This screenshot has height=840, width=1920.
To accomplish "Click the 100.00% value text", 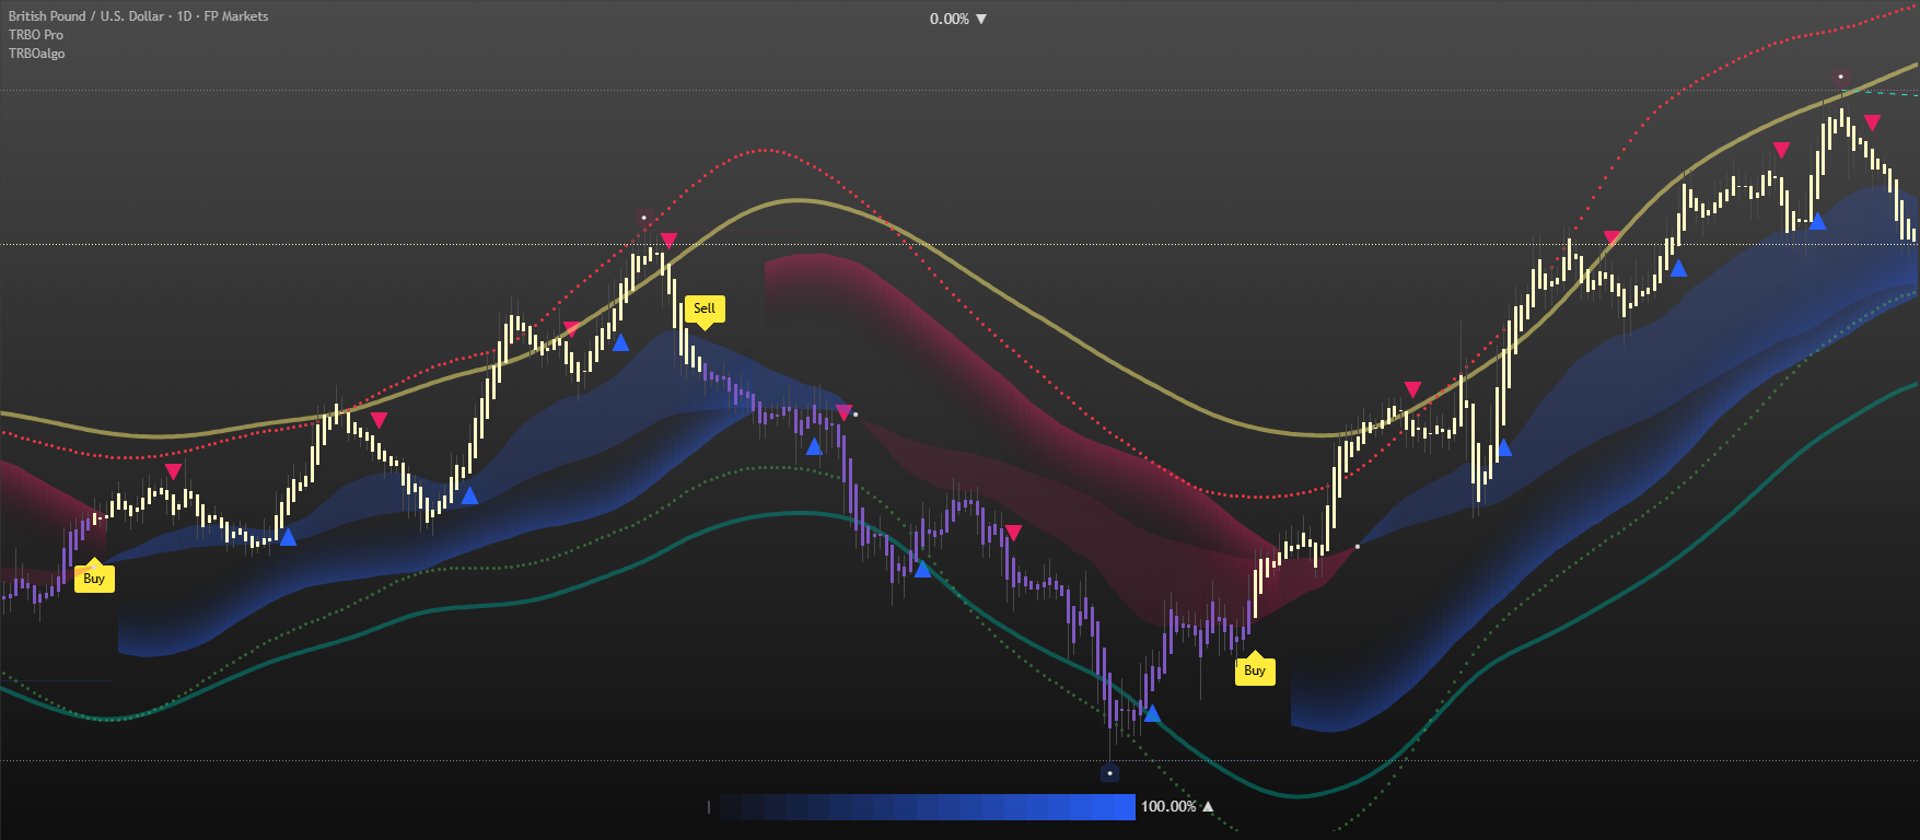I will pos(1168,806).
